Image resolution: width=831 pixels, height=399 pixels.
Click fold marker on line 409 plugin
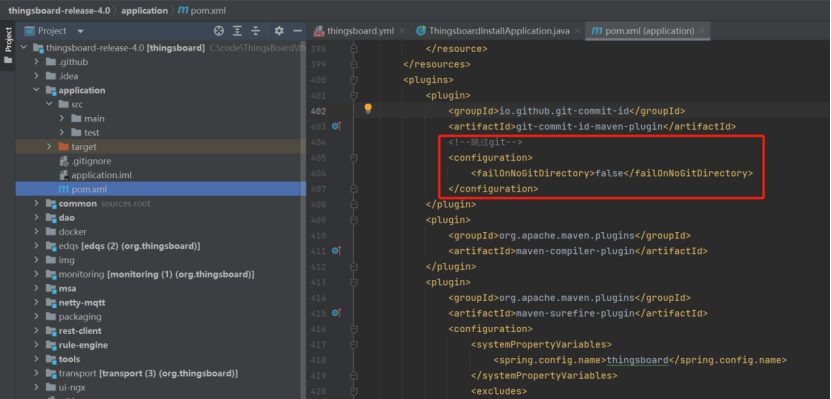point(354,219)
